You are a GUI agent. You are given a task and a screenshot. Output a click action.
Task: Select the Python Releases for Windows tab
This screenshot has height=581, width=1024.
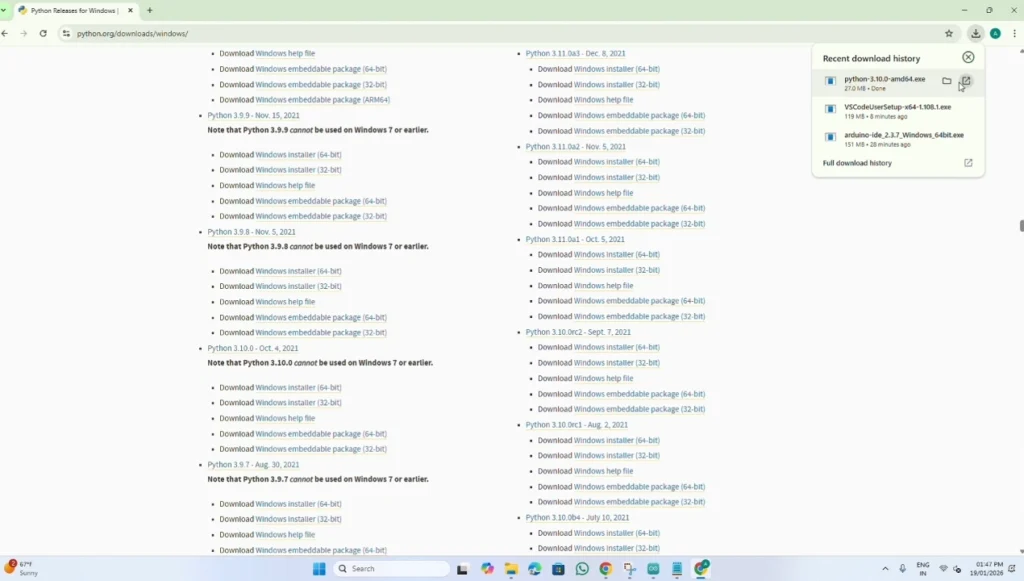pos(72,10)
